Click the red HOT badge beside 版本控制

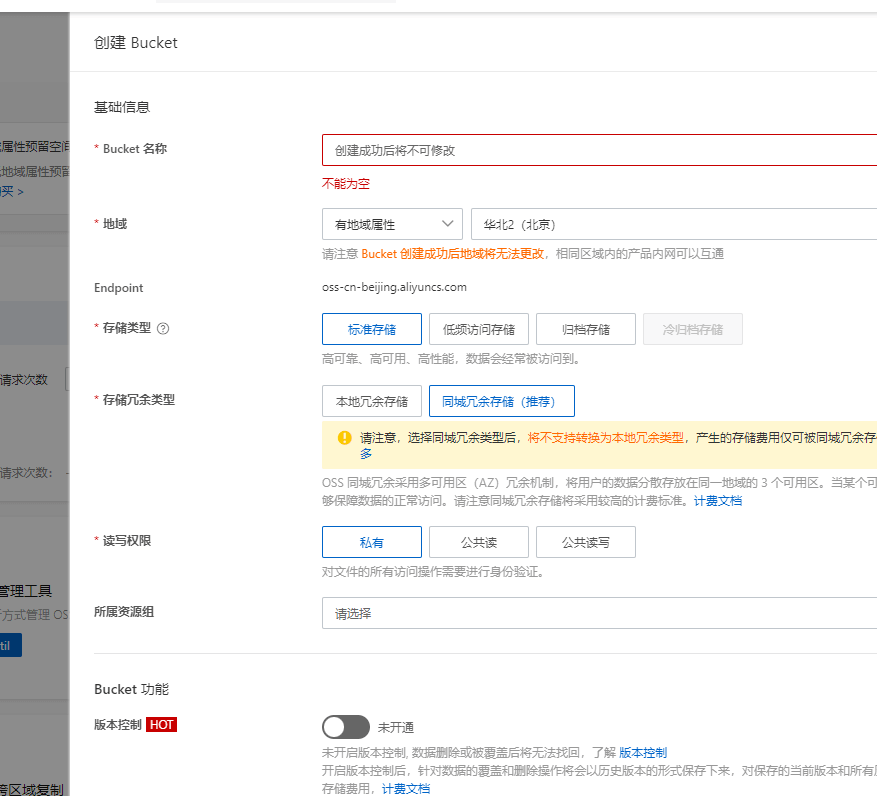[x=161, y=725]
